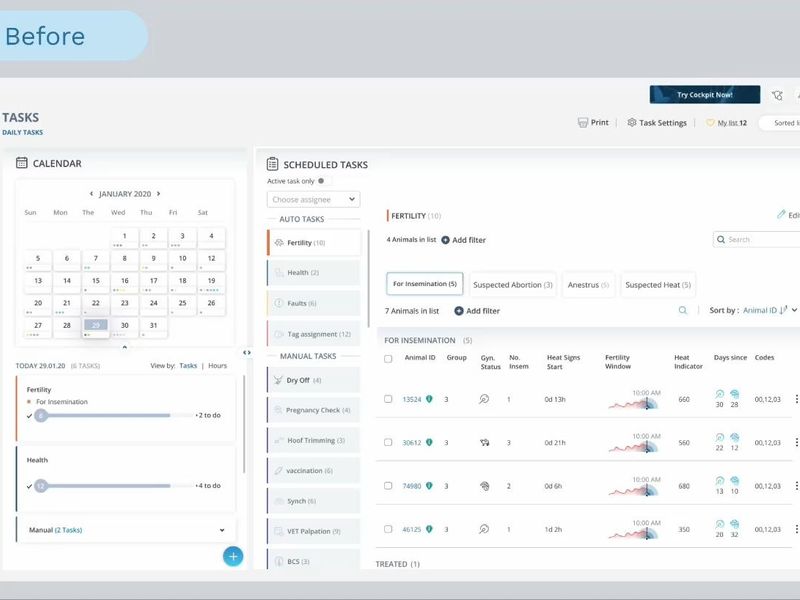
Task: Go to previous month in calendar
Action: click(x=91, y=194)
